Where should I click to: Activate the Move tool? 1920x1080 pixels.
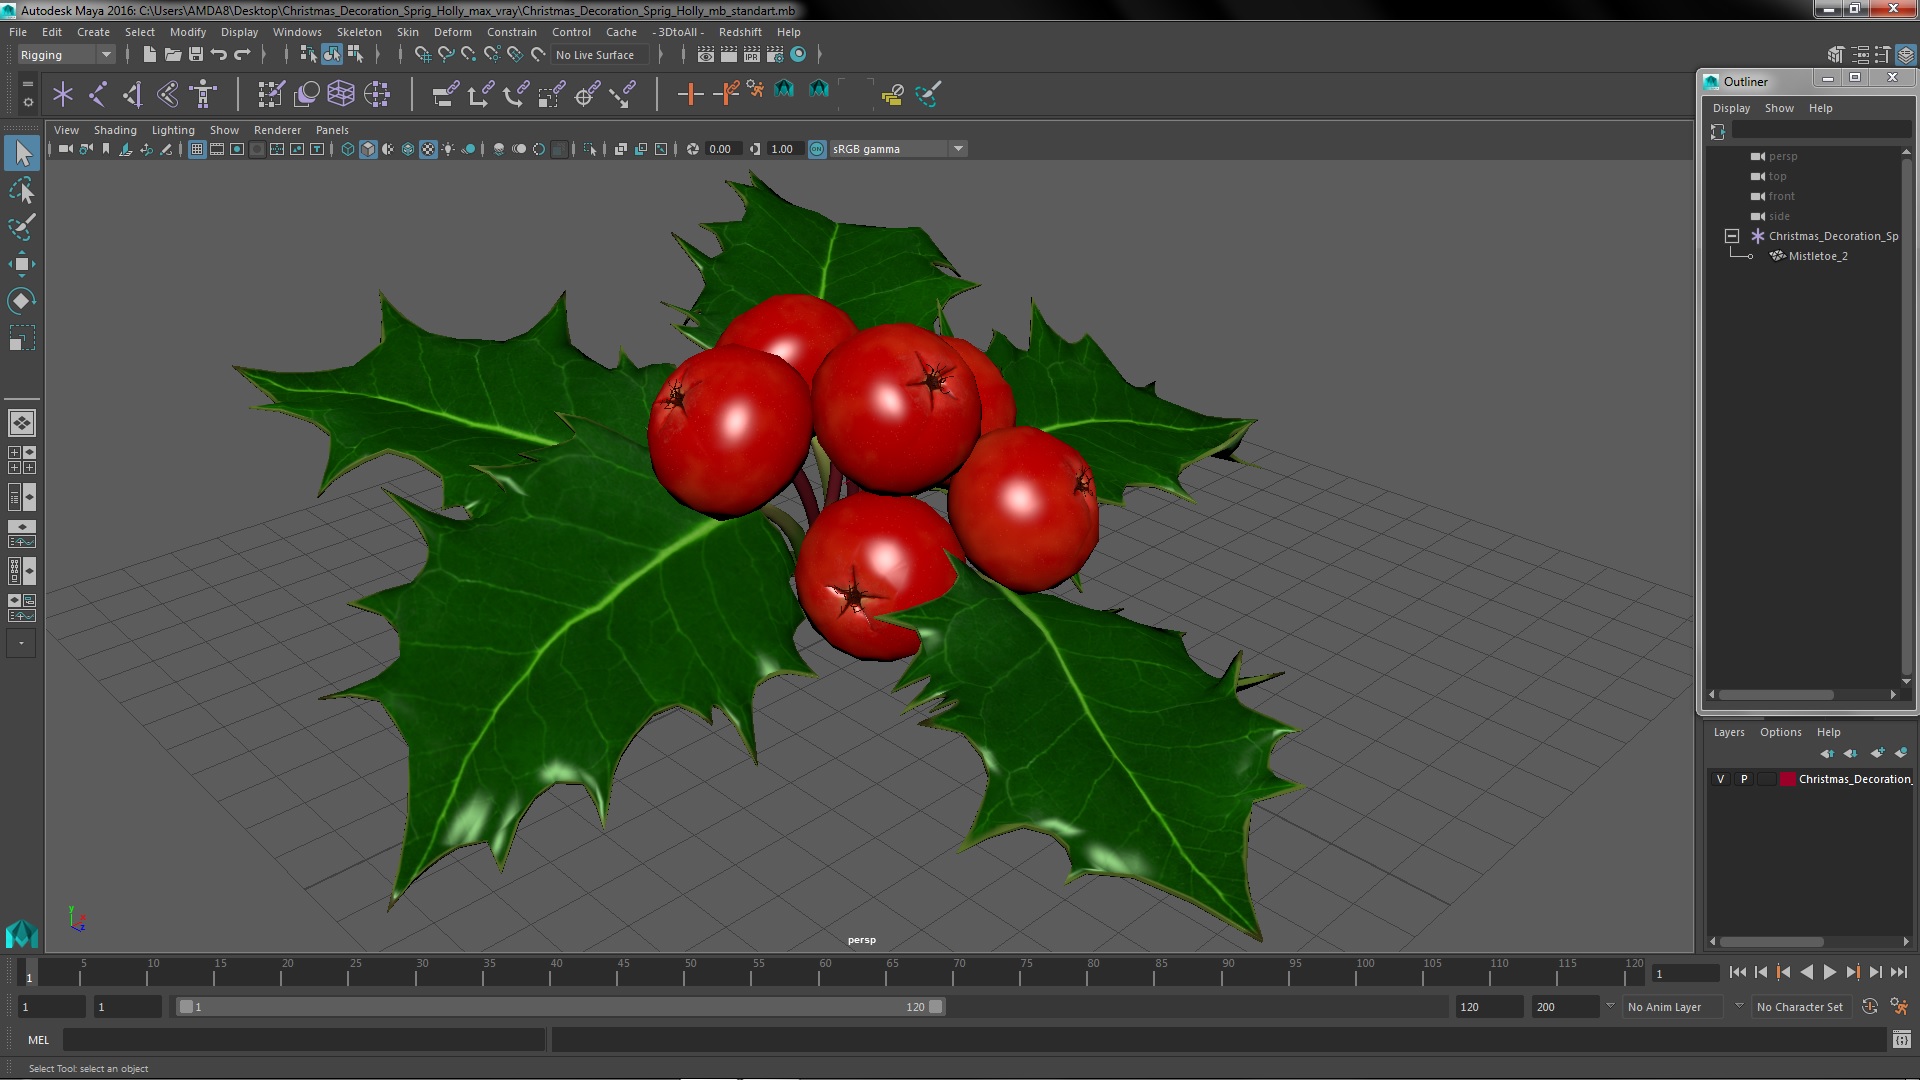pos(22,264)
